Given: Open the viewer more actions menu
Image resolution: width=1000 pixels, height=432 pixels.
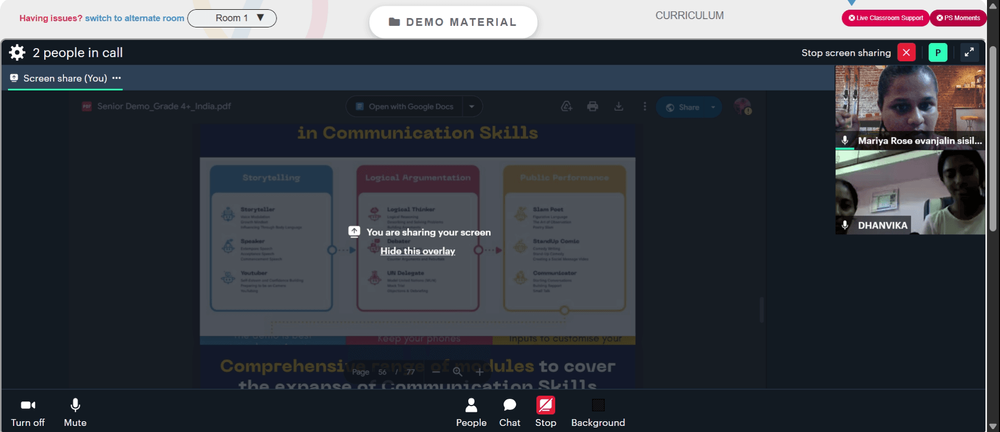Looking at the screenshot, I should coord(645,107).
